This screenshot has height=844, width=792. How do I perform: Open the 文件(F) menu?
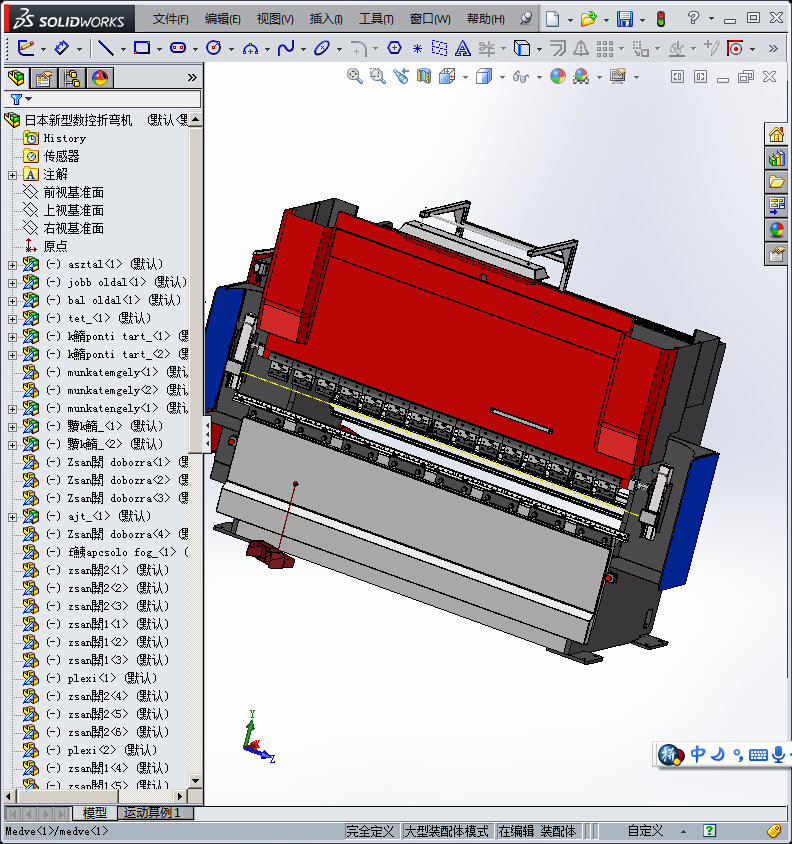point(171,19)
